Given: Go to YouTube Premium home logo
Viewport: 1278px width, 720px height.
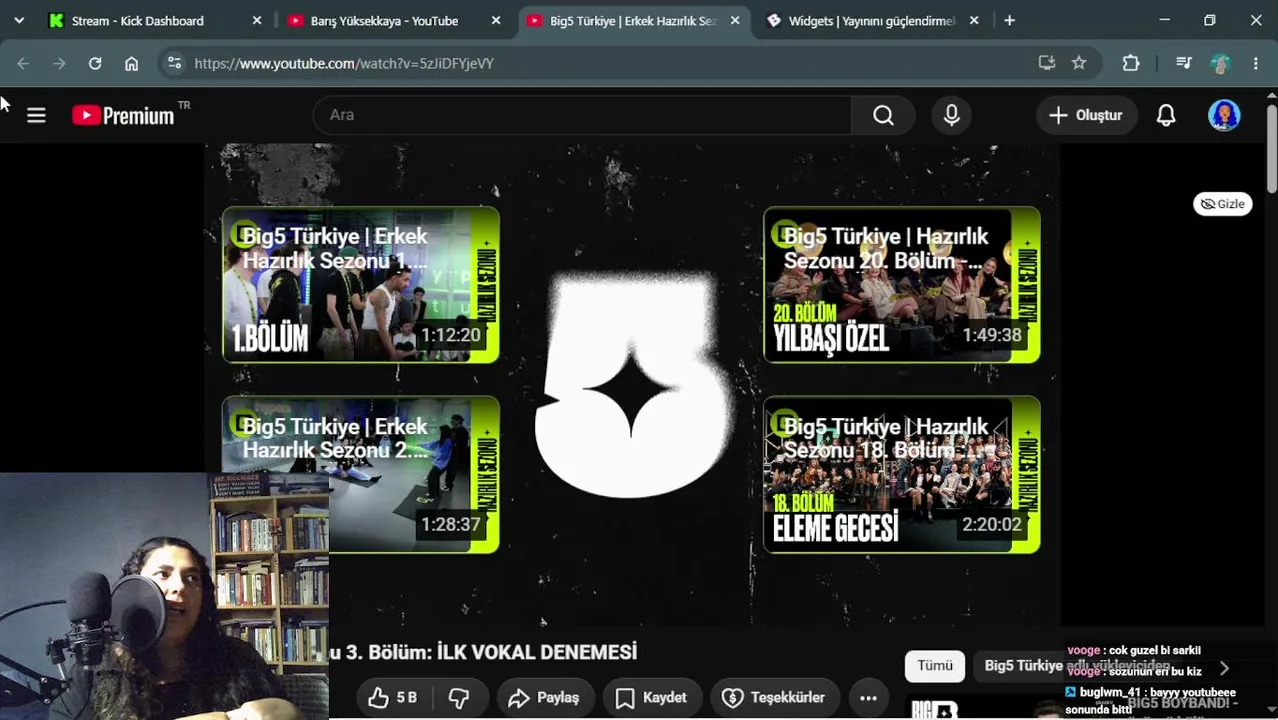Looking at the screenshot, I should [x=124, y=115].
